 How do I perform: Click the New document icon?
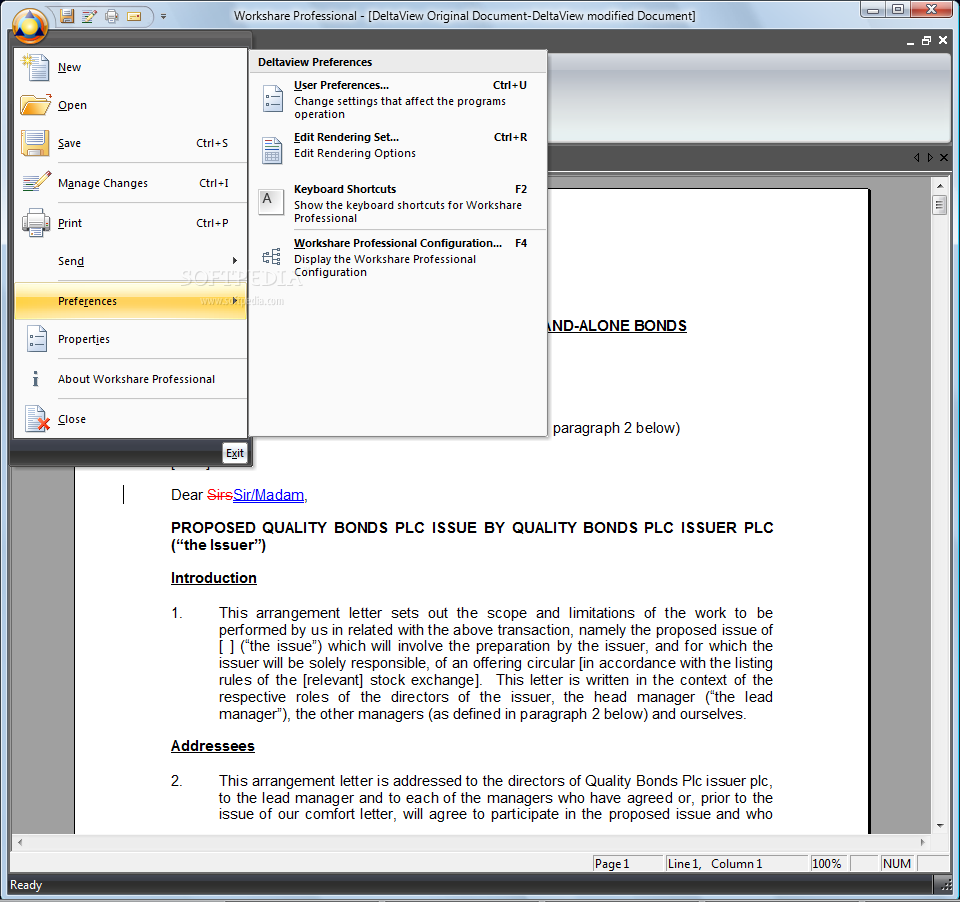pyautogui.click(x=35, y=67)
